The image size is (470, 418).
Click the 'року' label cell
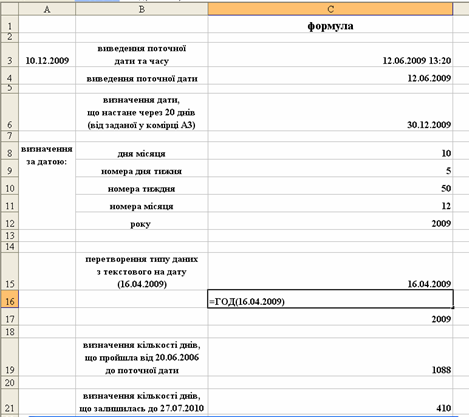pyautogui.click(x=142, y=221)
